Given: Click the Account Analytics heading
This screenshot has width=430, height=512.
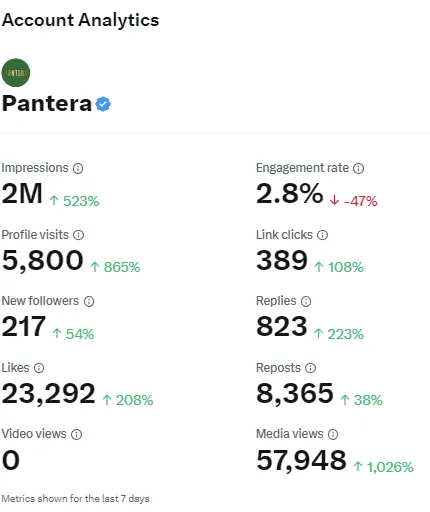Looking at the screenshot, I should [x=80, y=20].
